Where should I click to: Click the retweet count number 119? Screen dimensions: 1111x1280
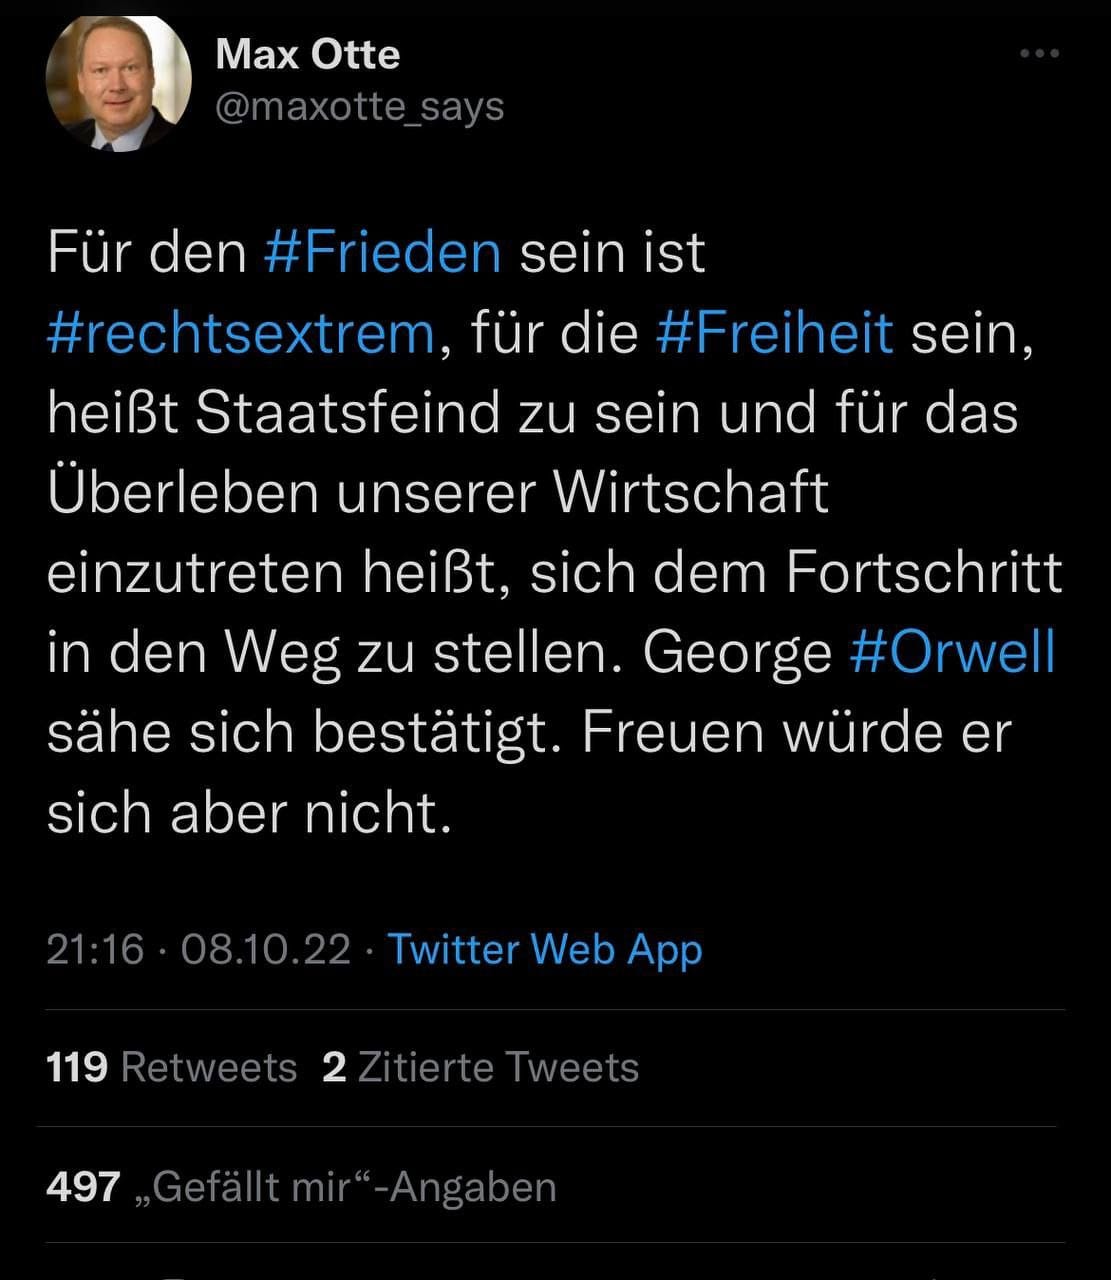tap(77, 1067)
